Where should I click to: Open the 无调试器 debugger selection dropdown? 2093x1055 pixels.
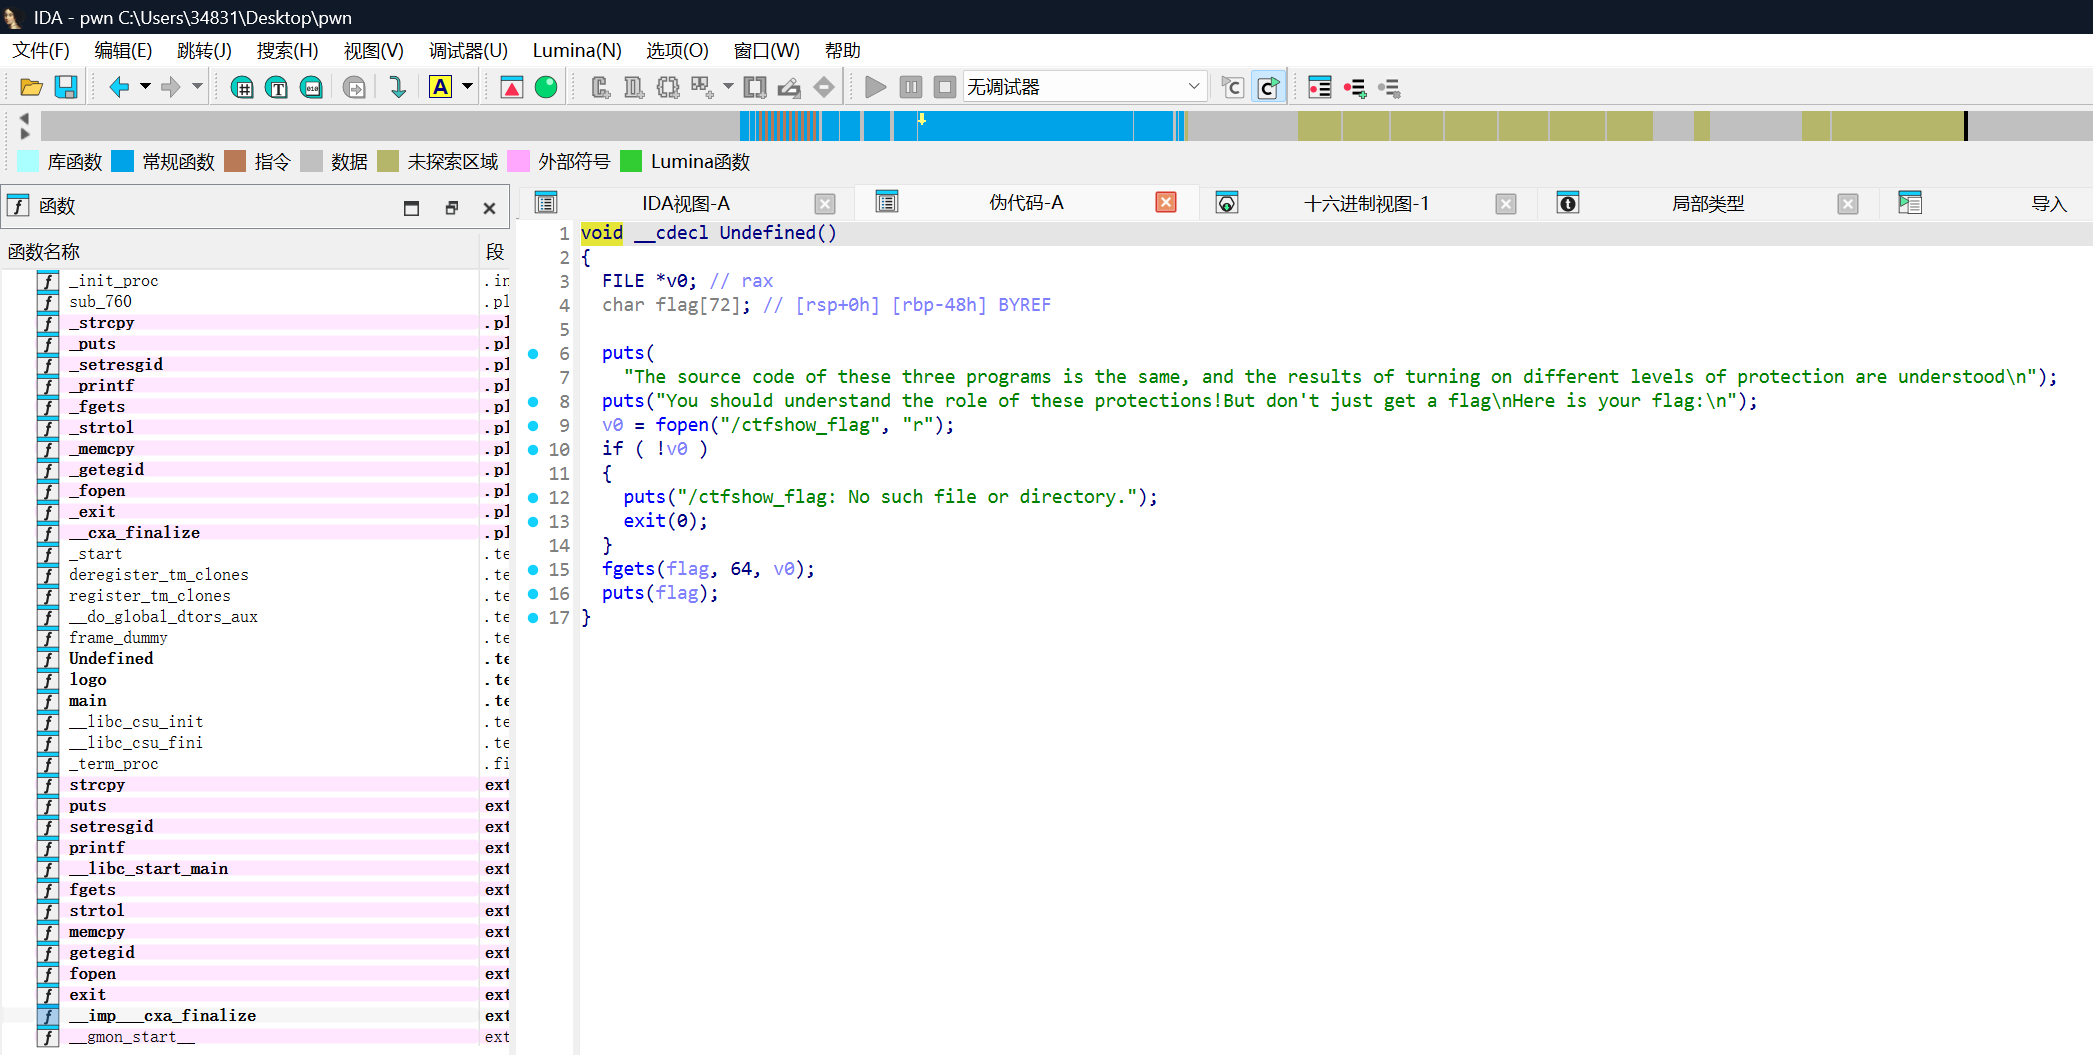[x=1085, y=87]
